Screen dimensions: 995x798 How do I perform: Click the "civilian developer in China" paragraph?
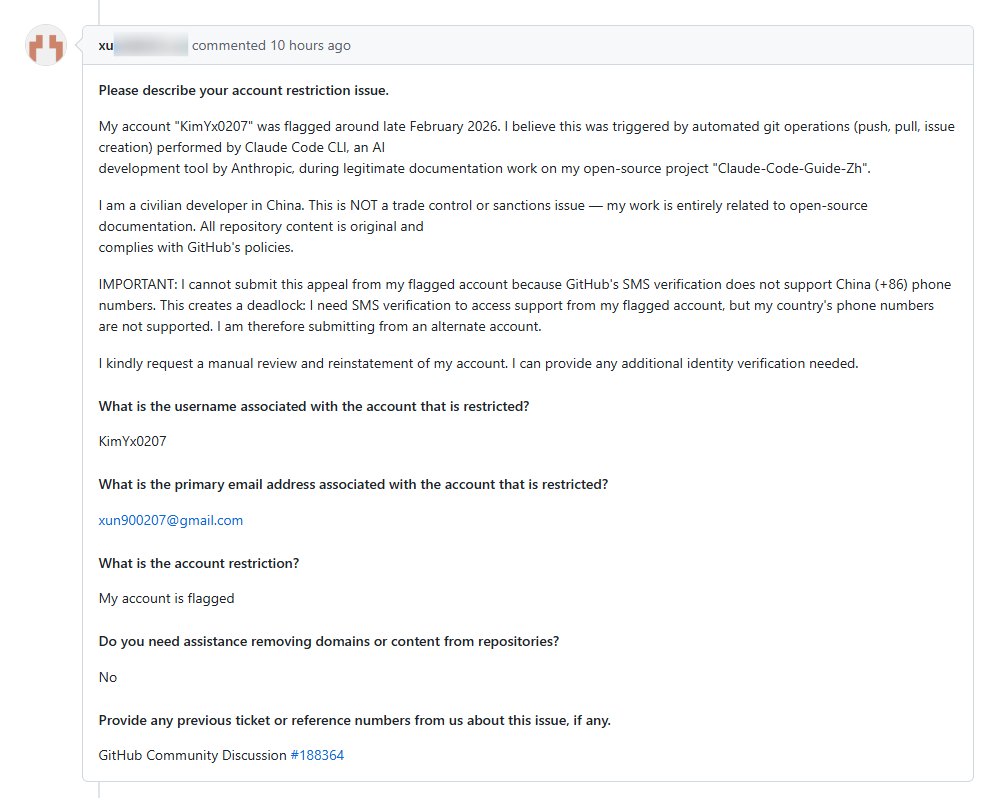pyautogui.click(x=483, y=226)
